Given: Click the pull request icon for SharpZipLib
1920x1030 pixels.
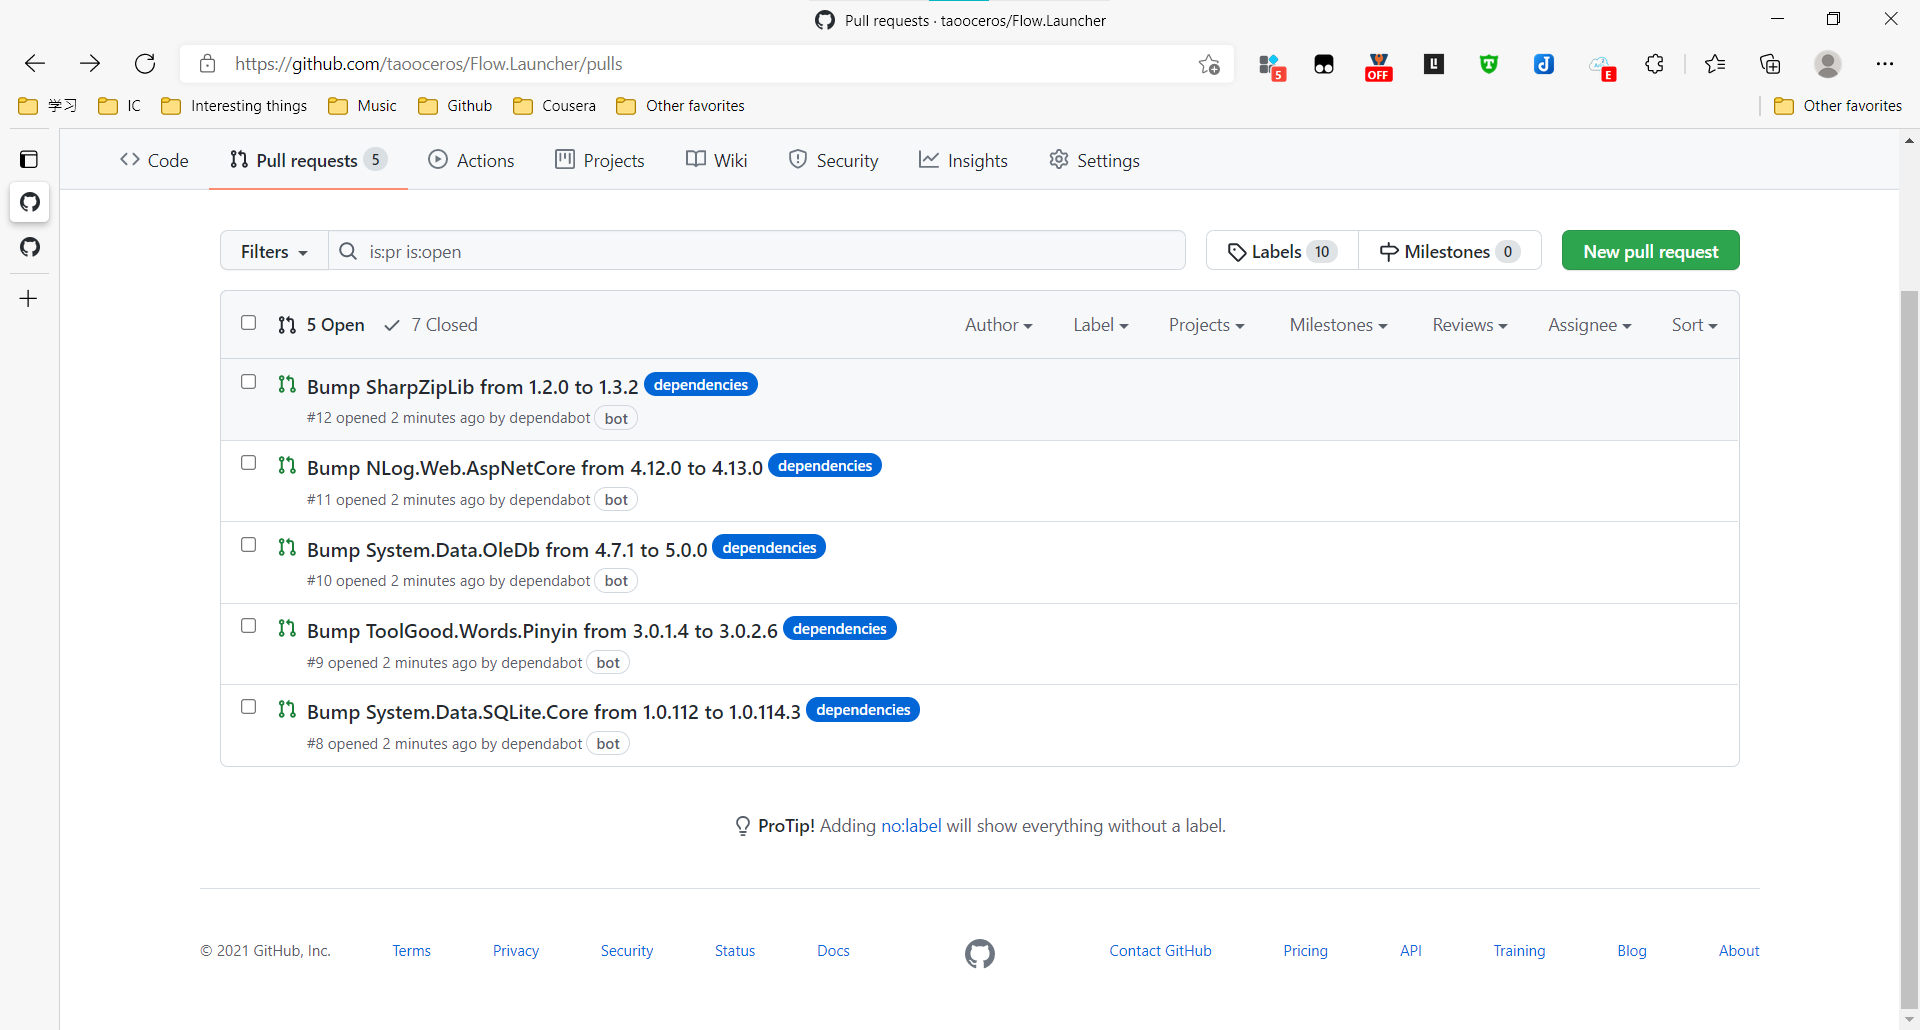Looking at the screenshot, I should click(x=287, y=384).
